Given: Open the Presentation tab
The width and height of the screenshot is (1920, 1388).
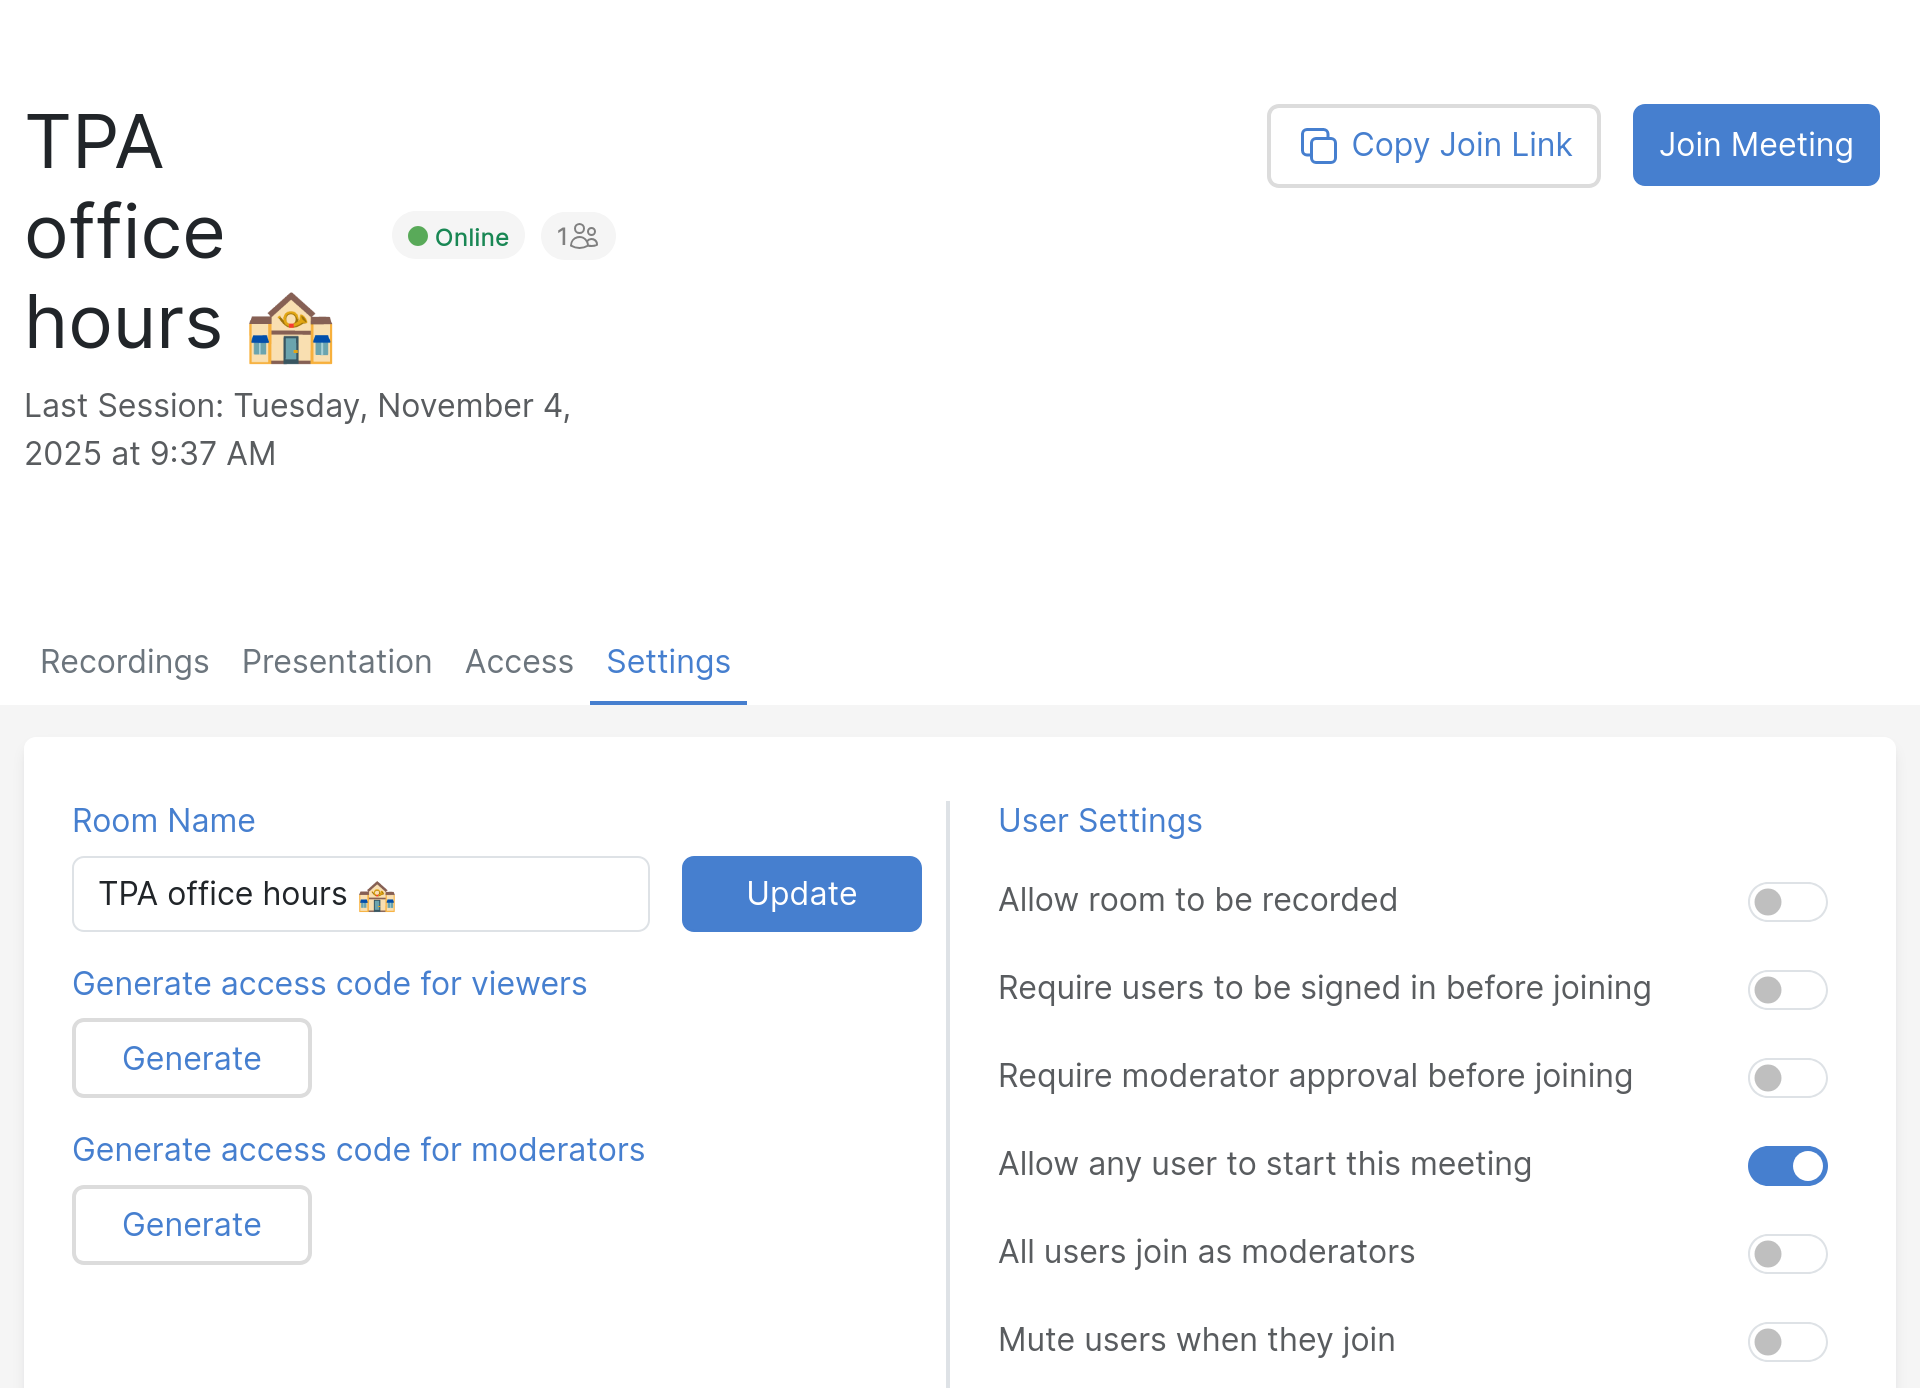Looking at the screenshot, I should point(337,662).
